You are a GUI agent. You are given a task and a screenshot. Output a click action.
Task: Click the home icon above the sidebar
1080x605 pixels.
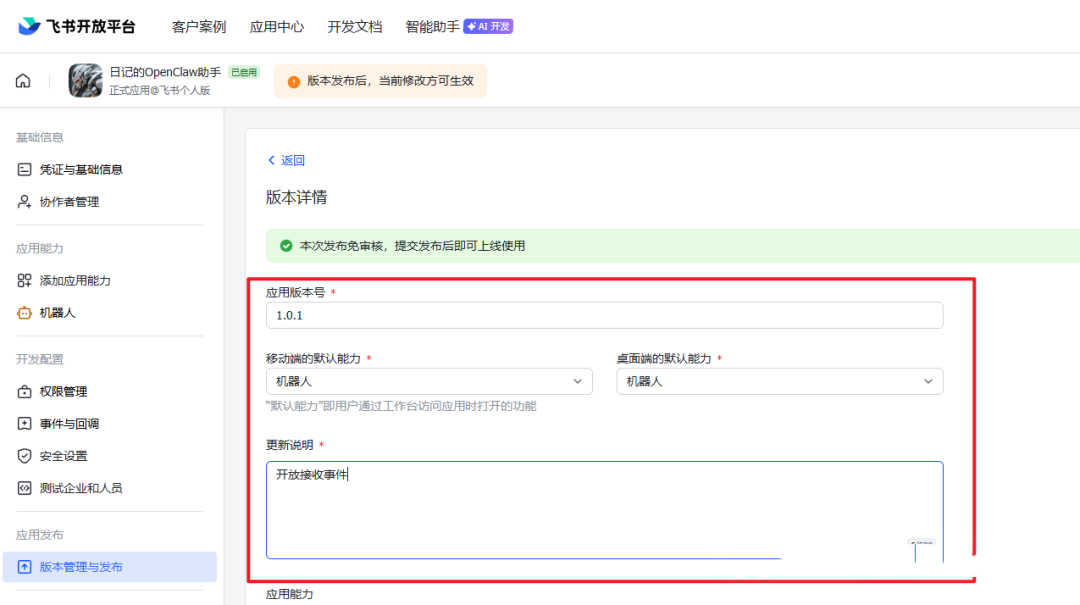coord(22,80)
